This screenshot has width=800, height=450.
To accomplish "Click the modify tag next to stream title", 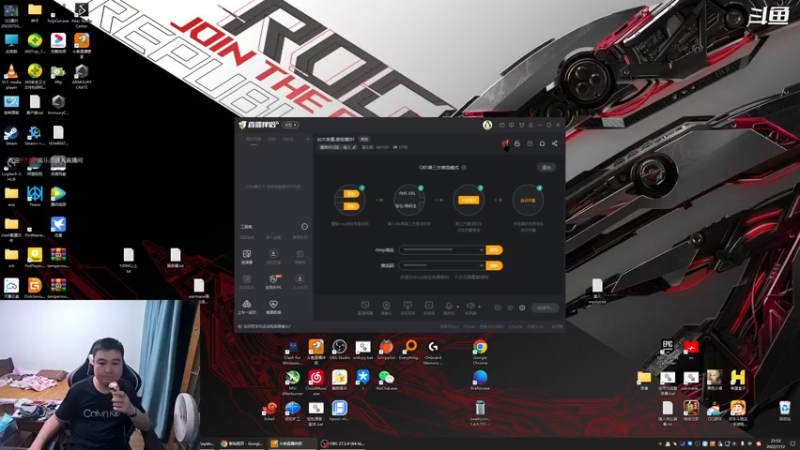I will pos(364,139).
